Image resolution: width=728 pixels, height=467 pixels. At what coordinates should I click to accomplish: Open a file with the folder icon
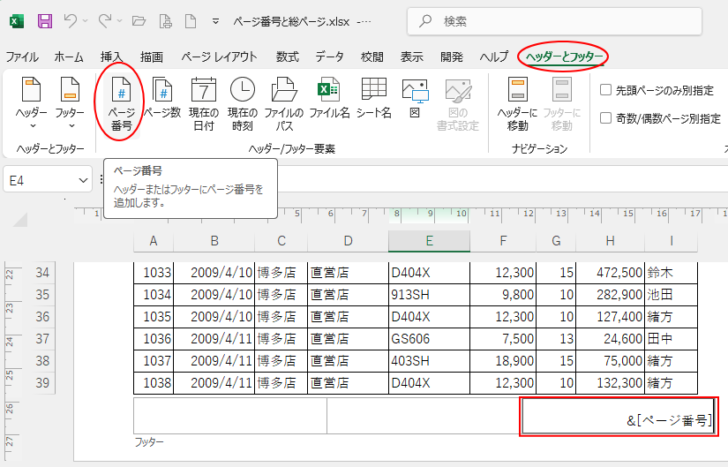point(139,21)
